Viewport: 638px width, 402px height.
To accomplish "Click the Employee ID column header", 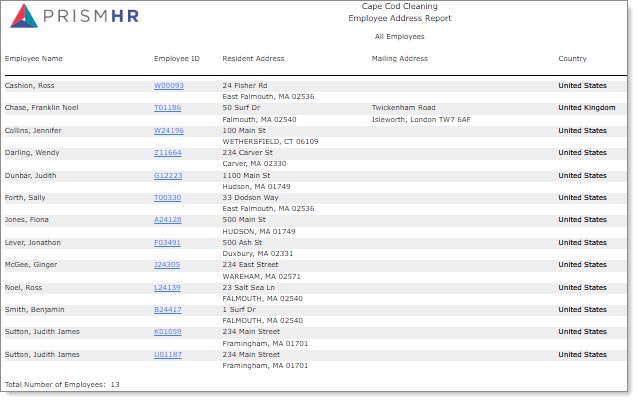I will [x=177, y=59].
